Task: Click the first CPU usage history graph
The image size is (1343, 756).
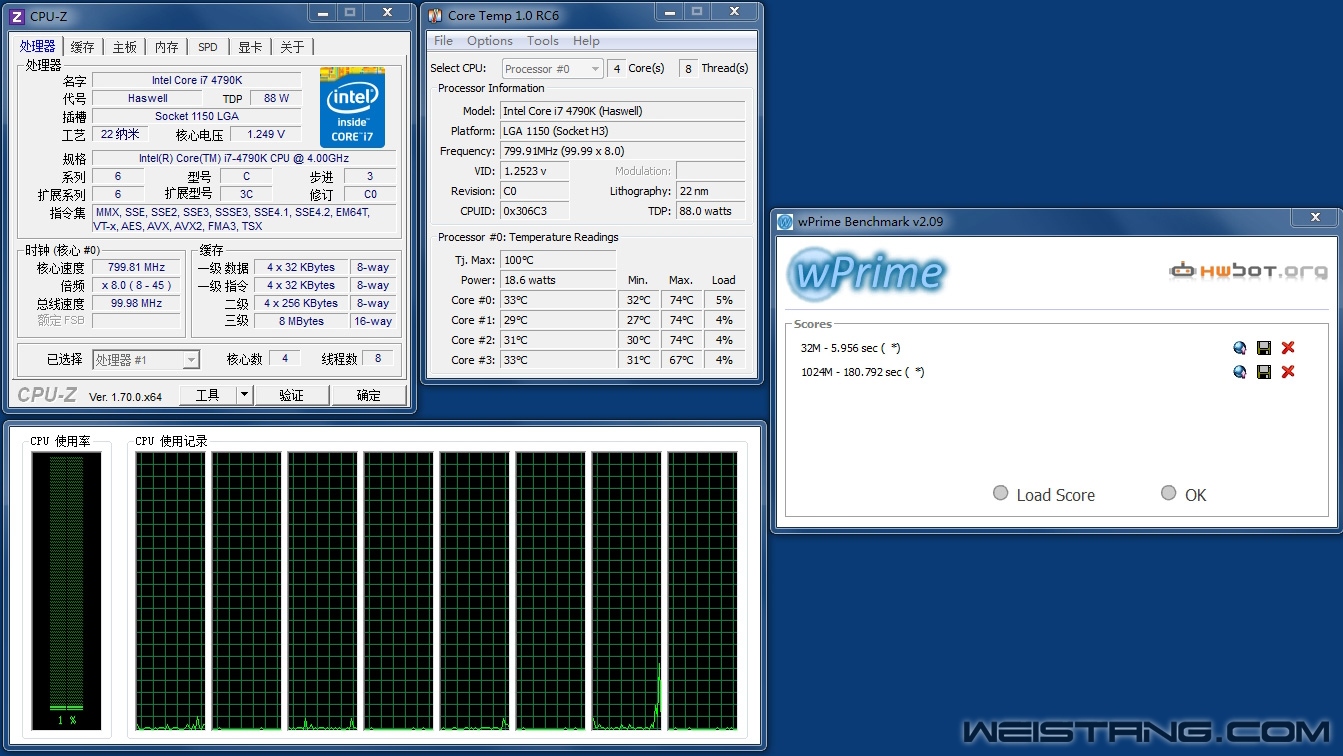Action: [170, 591]
